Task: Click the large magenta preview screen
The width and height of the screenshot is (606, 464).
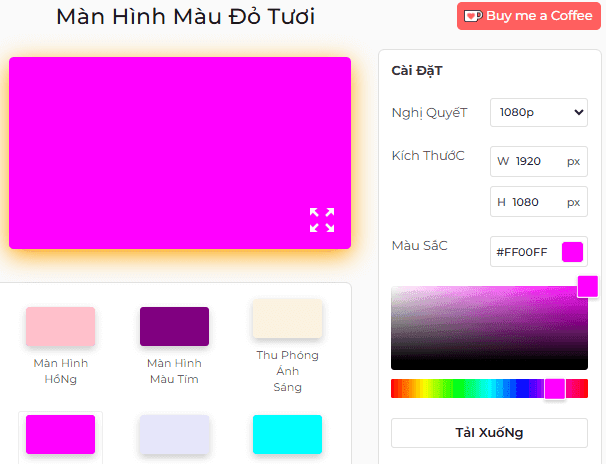Action: pyautogui.click(x=180, y=153)
